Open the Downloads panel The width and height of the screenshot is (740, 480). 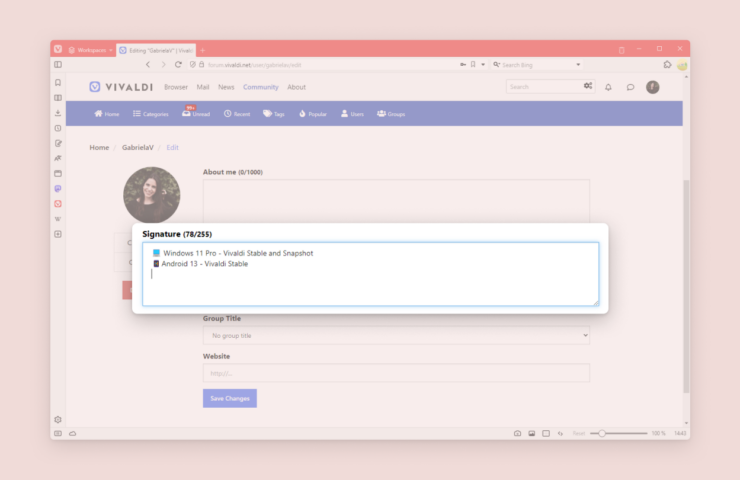pos(58,113)
